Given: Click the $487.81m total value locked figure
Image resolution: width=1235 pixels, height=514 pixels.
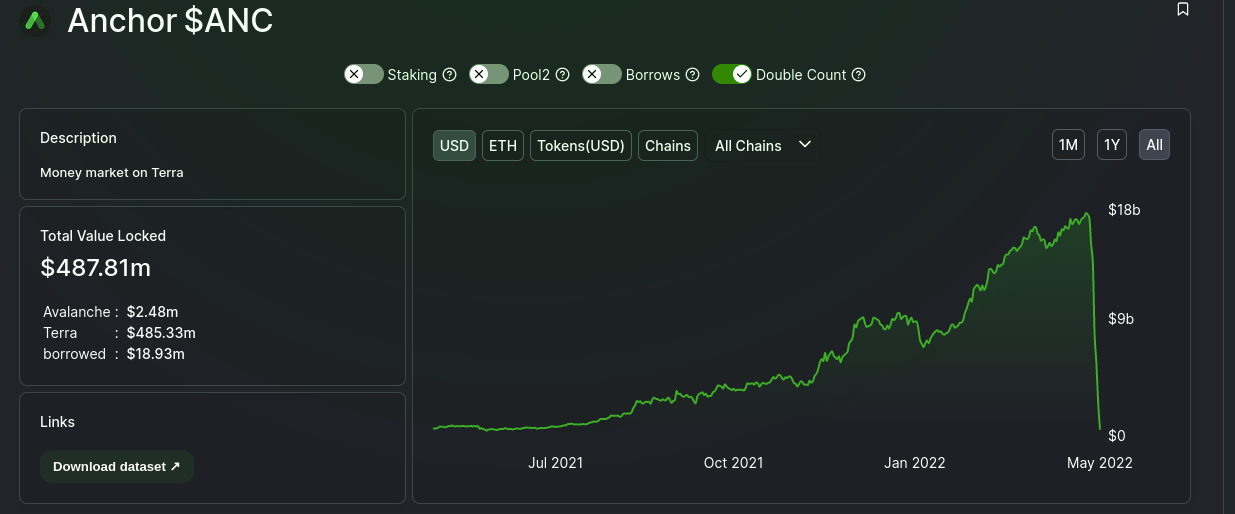Looking at the screenshot, I should [96, 267].
